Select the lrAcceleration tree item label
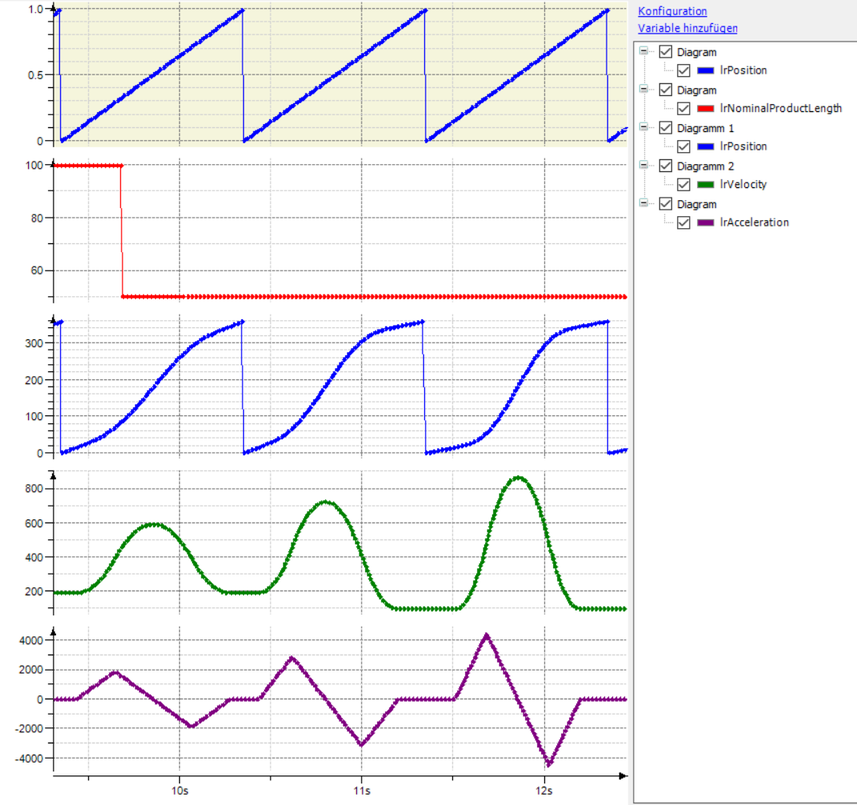Image resolution: width=857 pixels, height=805 pixels. tap(754, 223)
